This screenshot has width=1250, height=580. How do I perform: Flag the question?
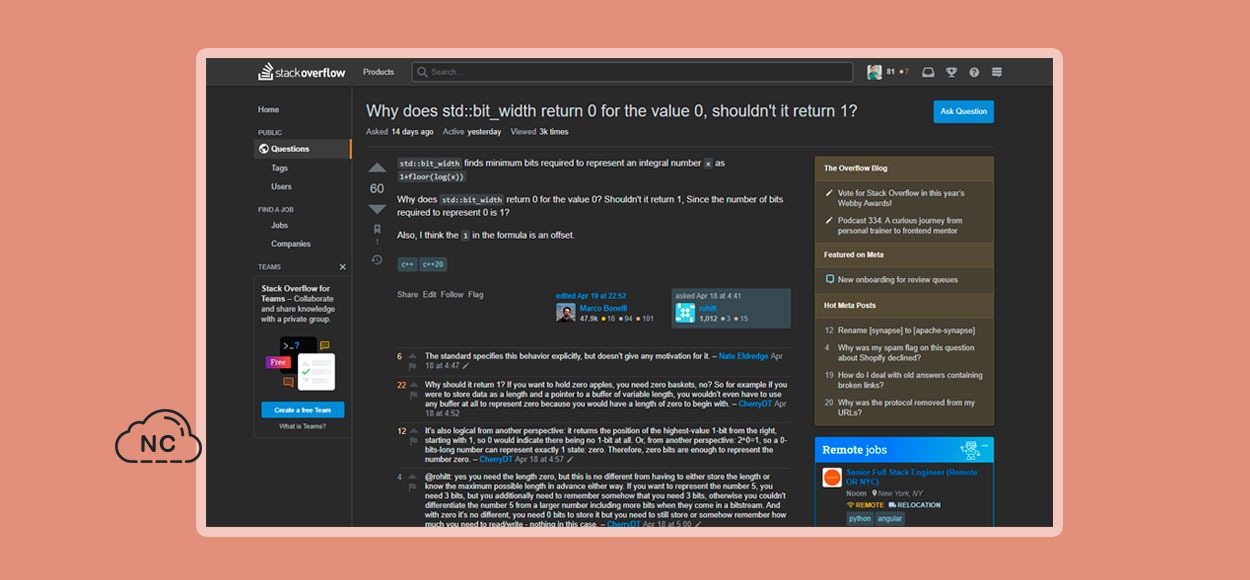476,295
